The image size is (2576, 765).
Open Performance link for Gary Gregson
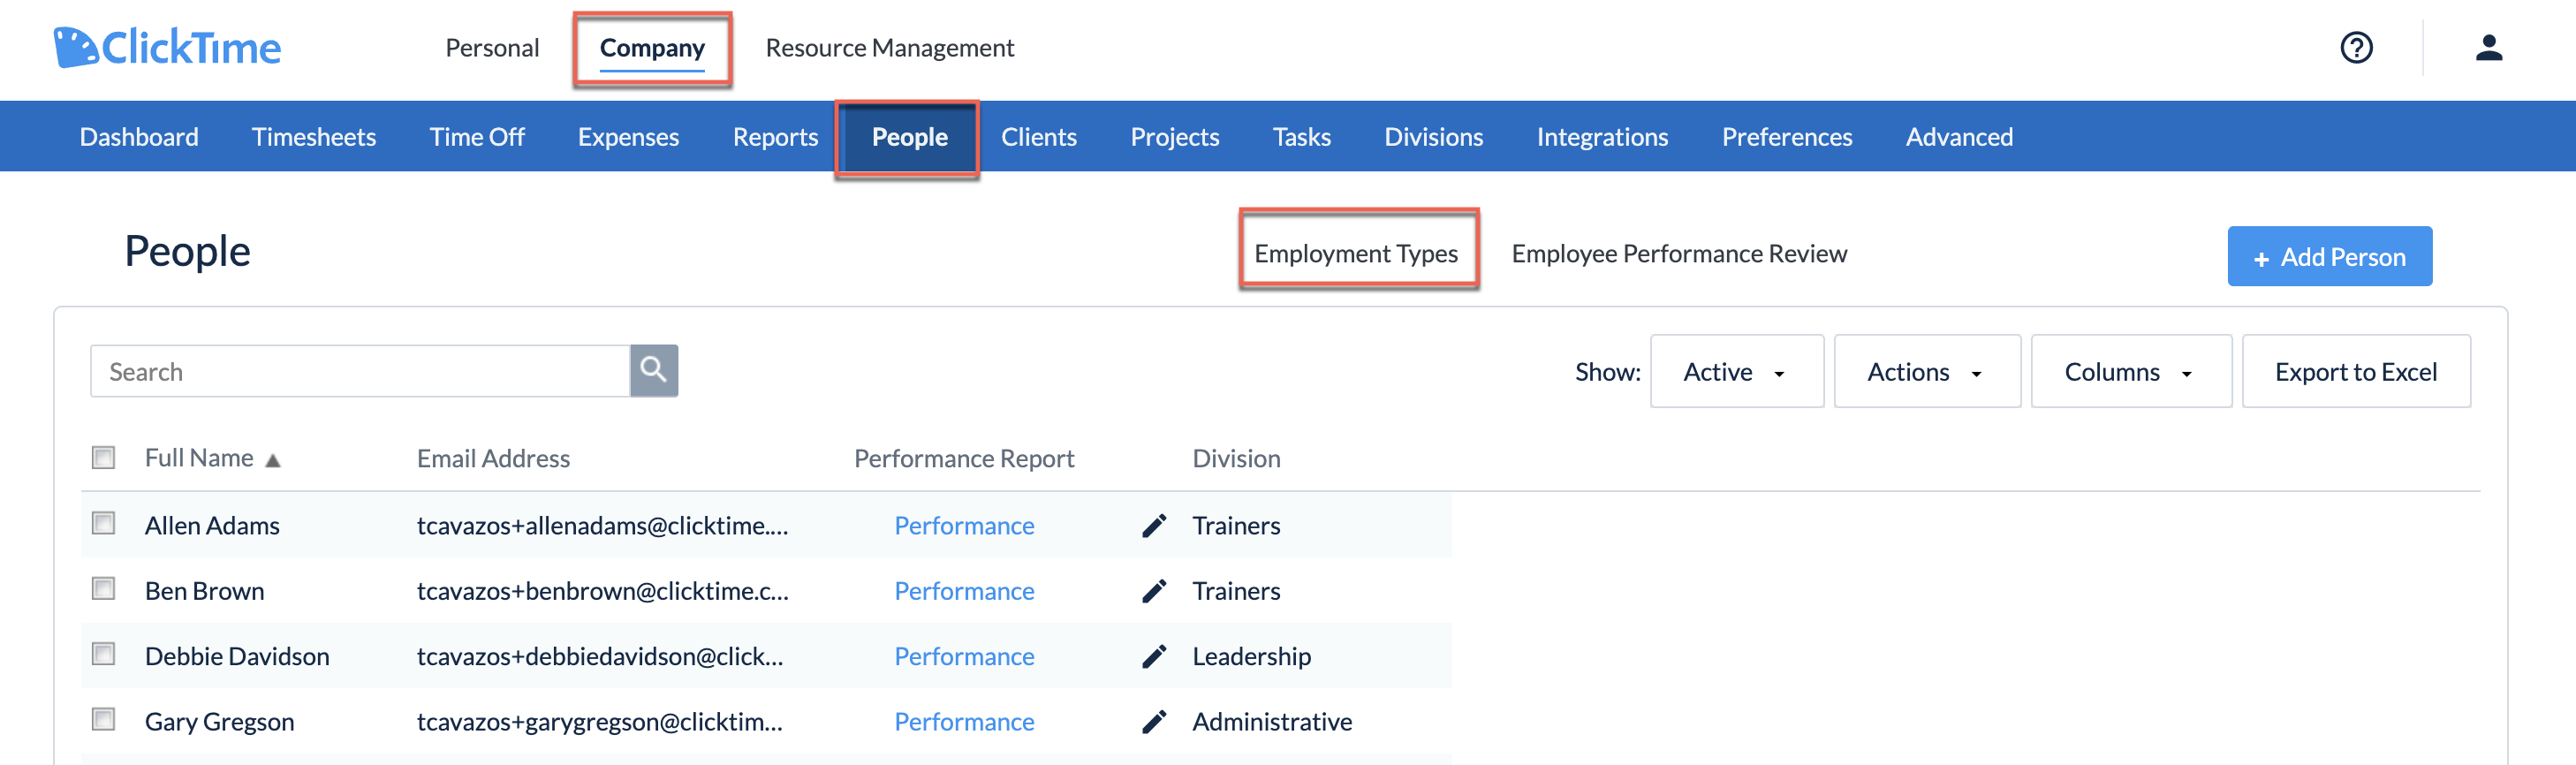tap(964, 721)
